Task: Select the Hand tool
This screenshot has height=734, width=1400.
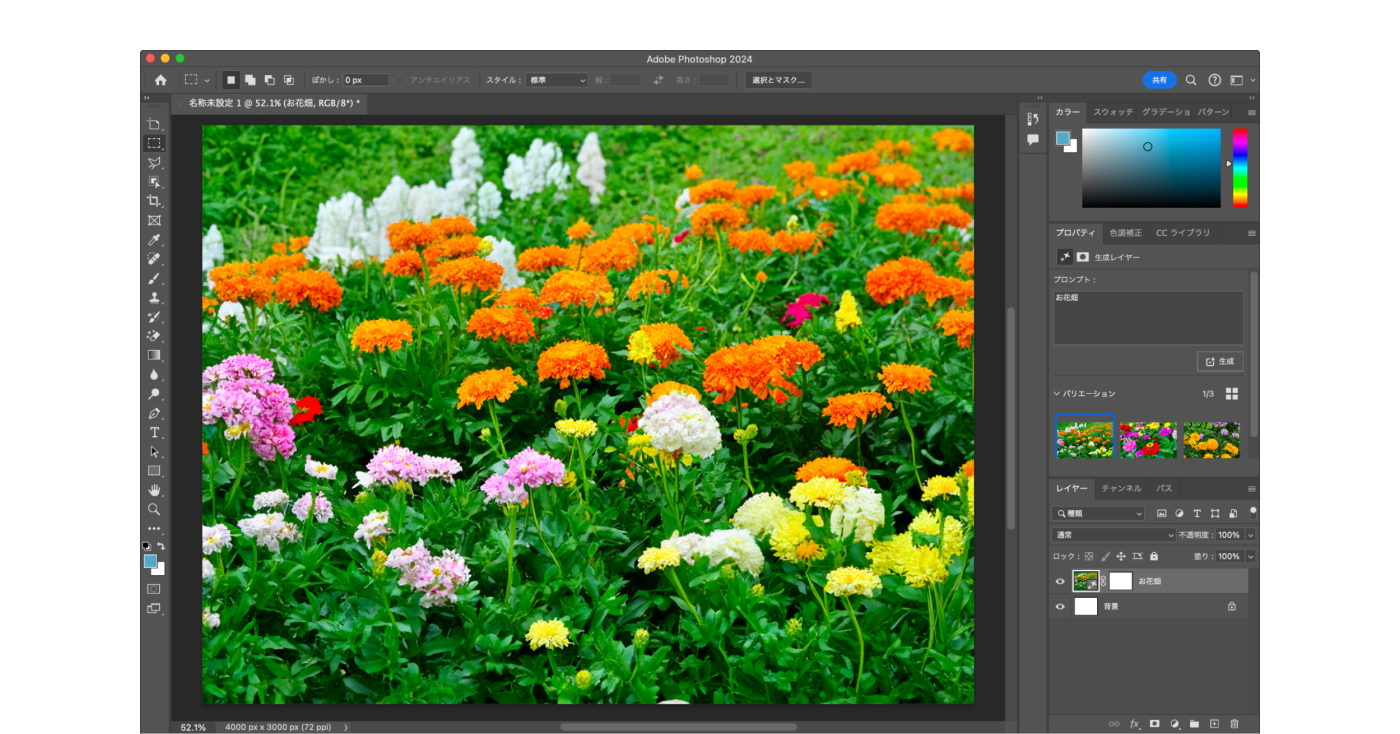Action: [154, 490]
